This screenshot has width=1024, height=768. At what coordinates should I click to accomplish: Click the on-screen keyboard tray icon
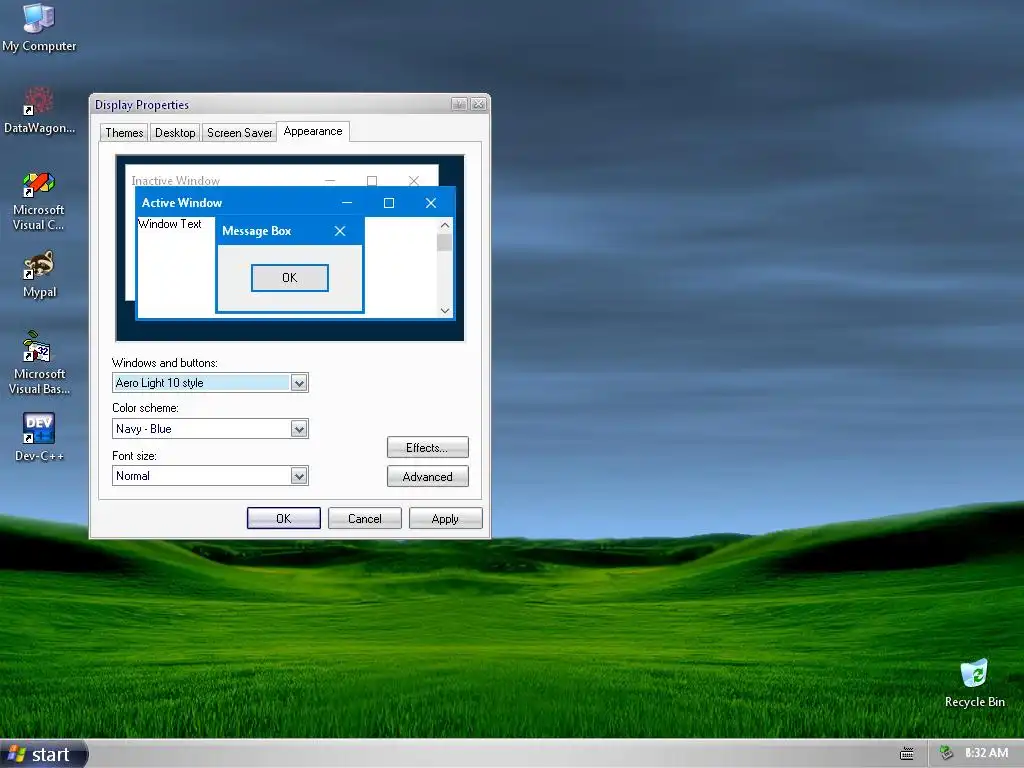(907, 754)
